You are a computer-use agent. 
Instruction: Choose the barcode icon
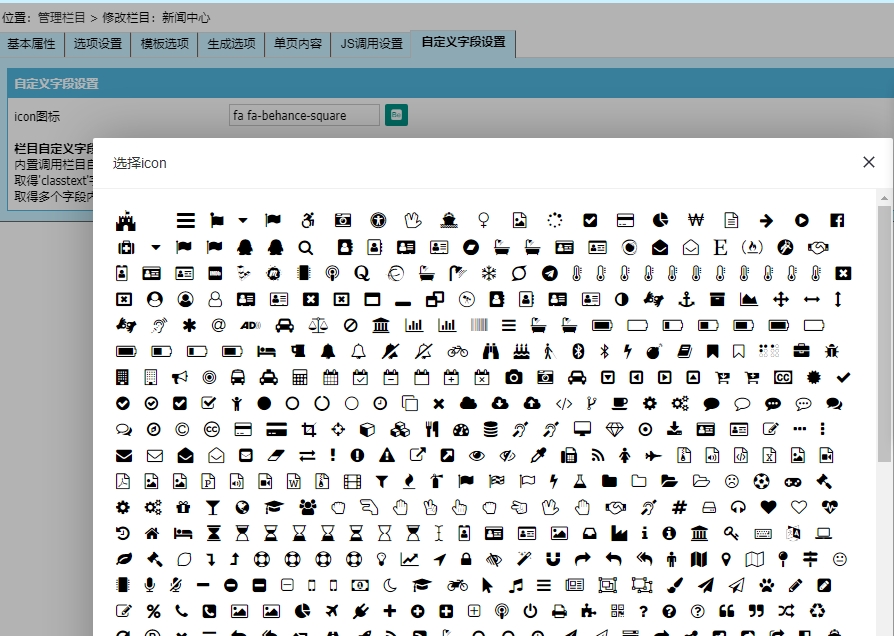coord(479,325)
